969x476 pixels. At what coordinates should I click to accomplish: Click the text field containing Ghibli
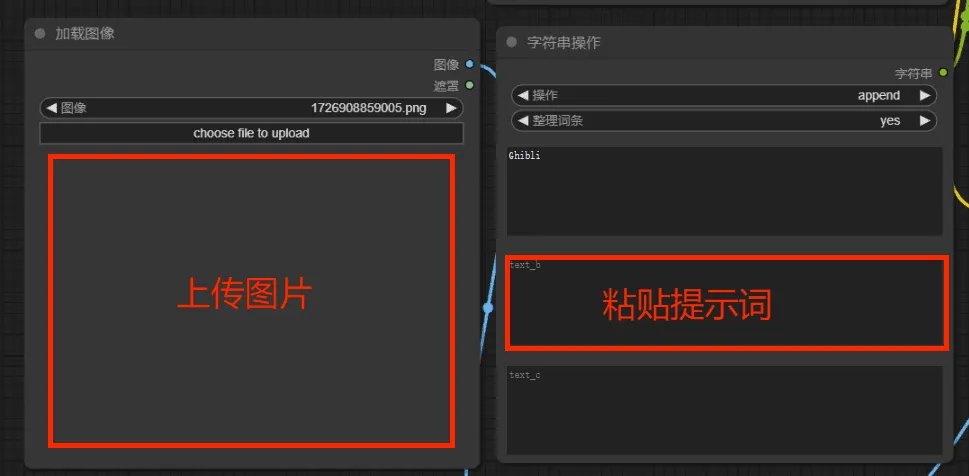pos(724,192)
